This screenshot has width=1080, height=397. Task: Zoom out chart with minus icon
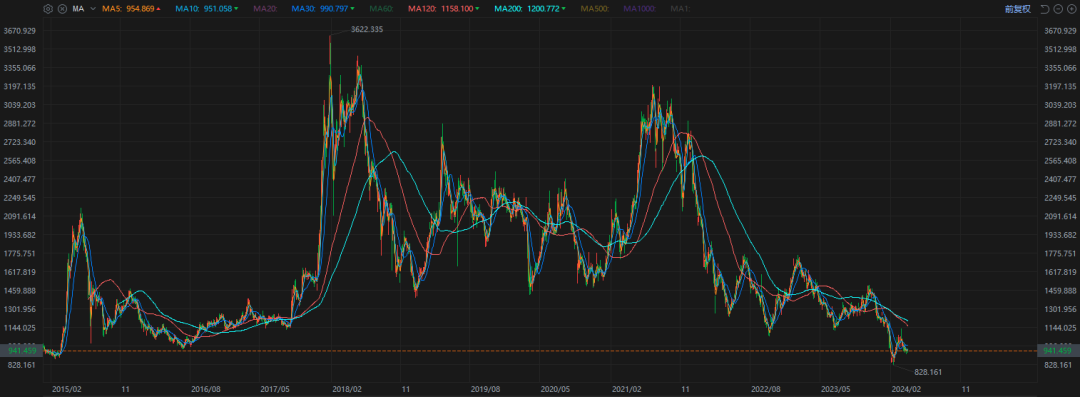coord(1058,9)
